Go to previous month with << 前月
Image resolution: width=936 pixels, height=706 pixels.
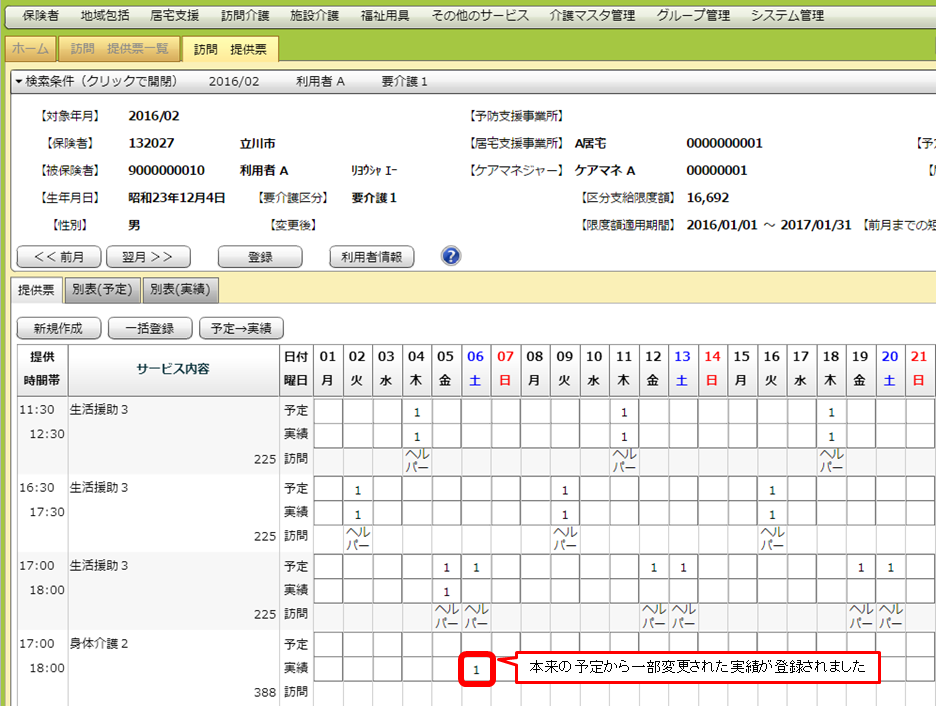[58, 257]
